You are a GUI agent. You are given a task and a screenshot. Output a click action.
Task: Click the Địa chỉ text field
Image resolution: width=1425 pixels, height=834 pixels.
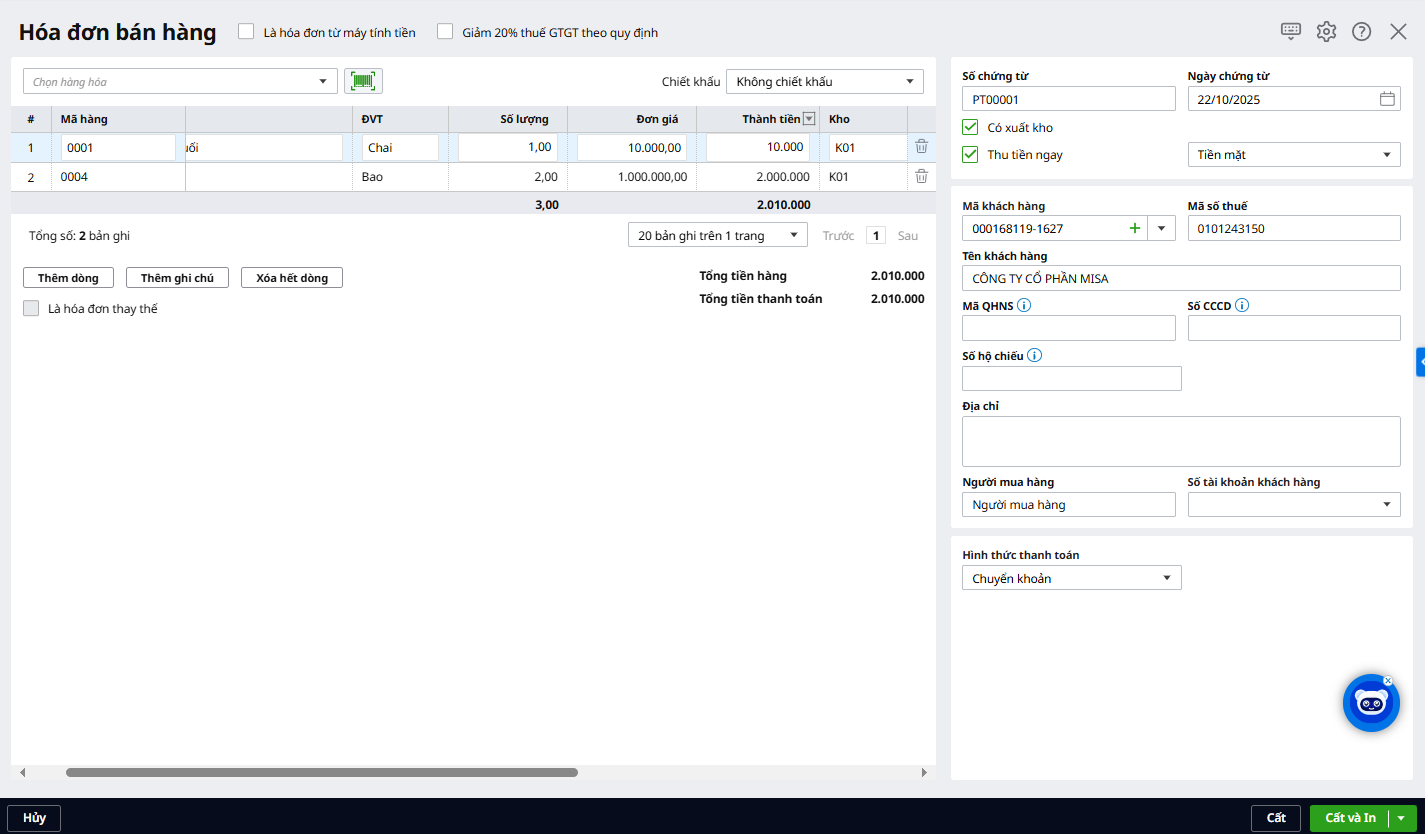coord(1181,441)
